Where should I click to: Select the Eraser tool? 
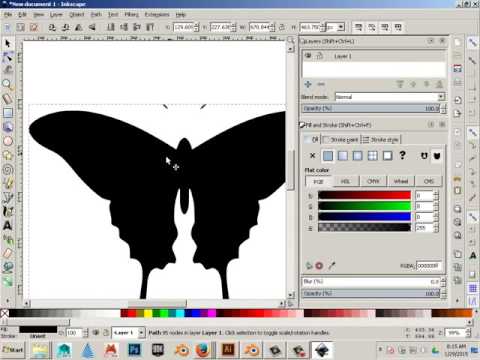pyautogui.click(x=8, y=253)
